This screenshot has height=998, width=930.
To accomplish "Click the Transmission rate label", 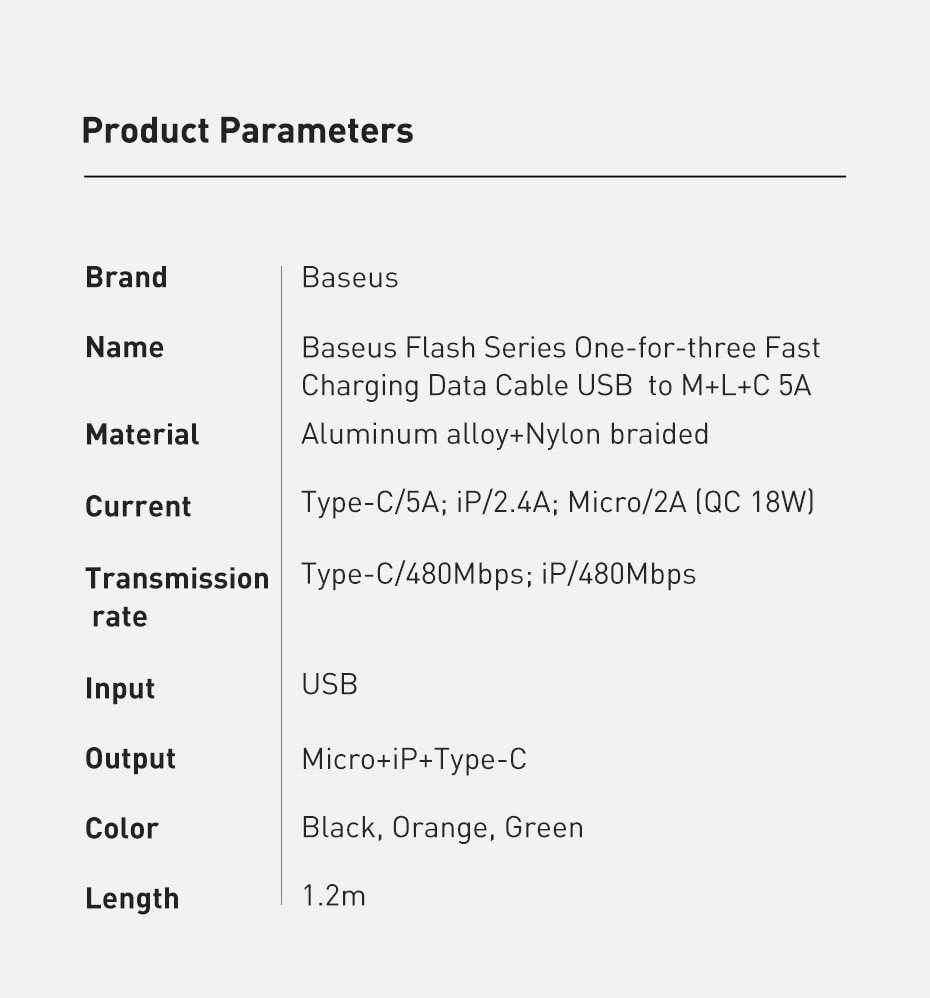I will tap(177, 597).
